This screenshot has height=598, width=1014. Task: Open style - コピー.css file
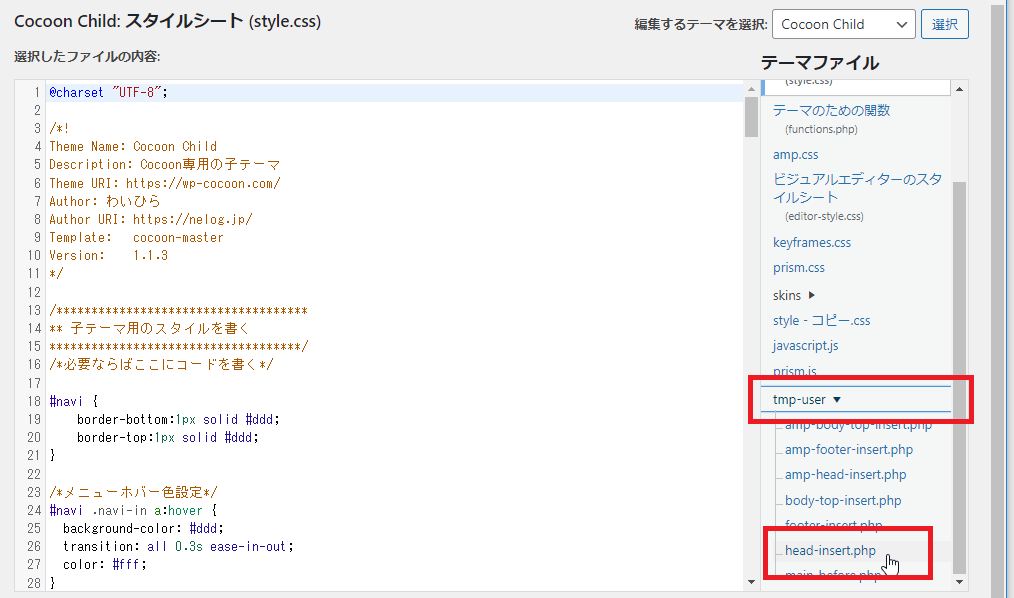pyautogui.click(x=821, y=321)
